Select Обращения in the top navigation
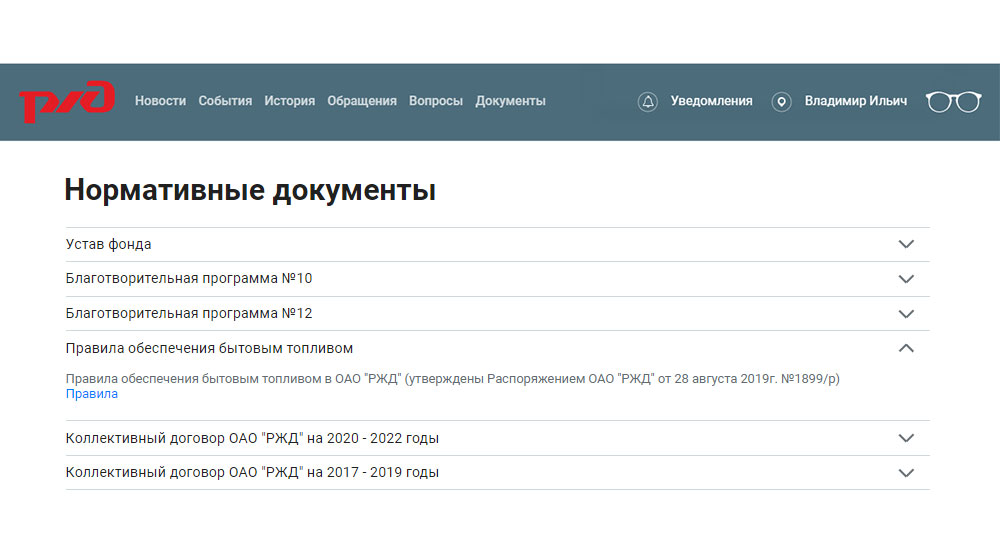Screen dimensions: 1000x555 click(x=362, y=101)
